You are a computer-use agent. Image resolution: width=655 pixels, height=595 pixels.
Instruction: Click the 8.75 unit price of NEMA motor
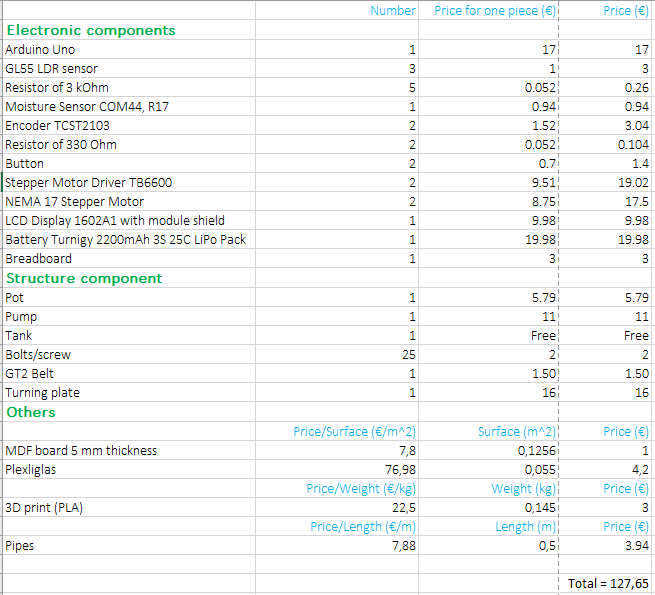488,201
